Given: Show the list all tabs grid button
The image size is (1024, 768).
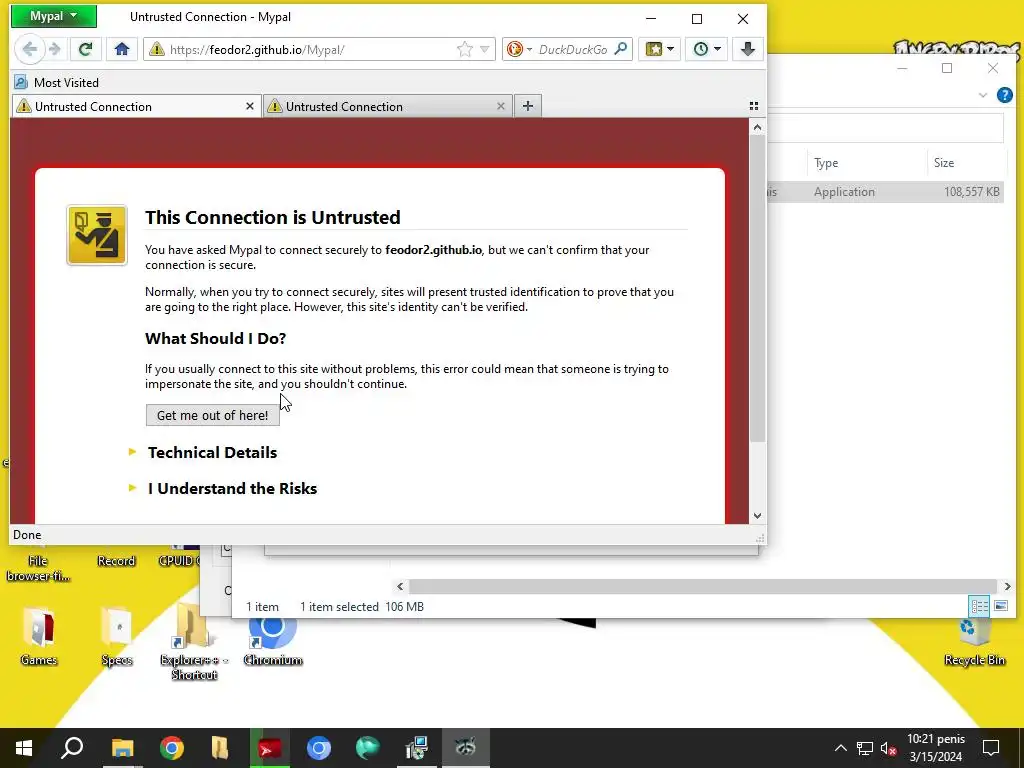Looking at the screenshot, I should point(754,106).
